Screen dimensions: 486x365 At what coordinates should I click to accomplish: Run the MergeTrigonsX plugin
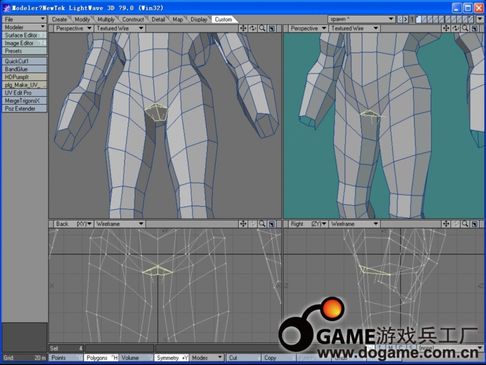[x=24, y=101]
